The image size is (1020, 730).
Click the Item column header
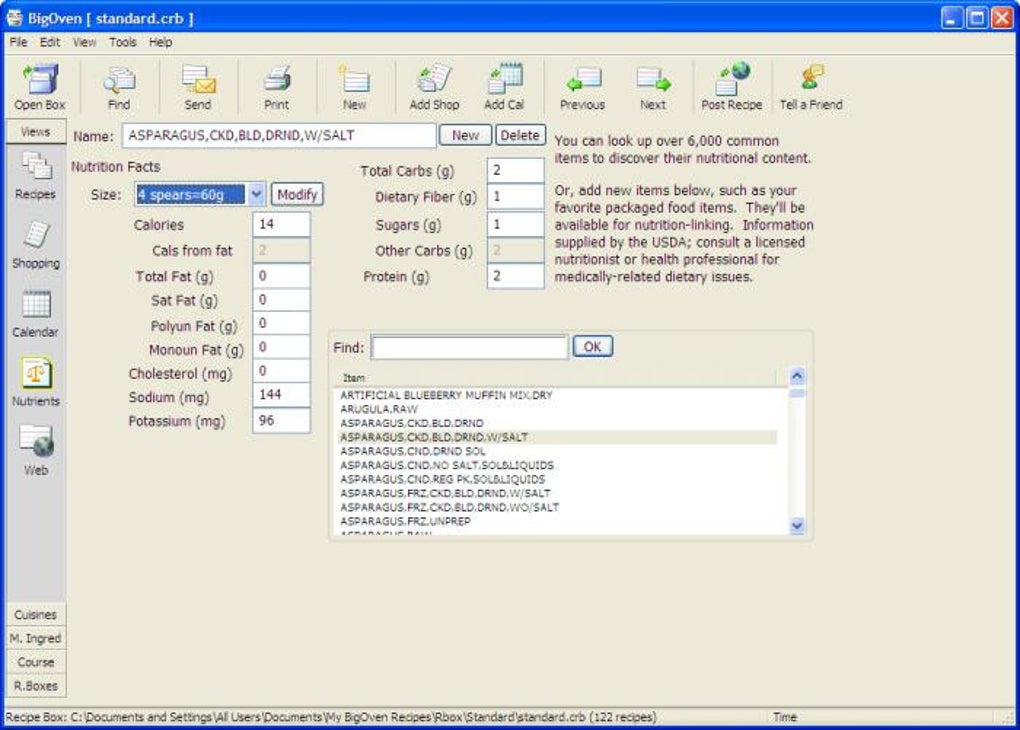tap(555, 377)
